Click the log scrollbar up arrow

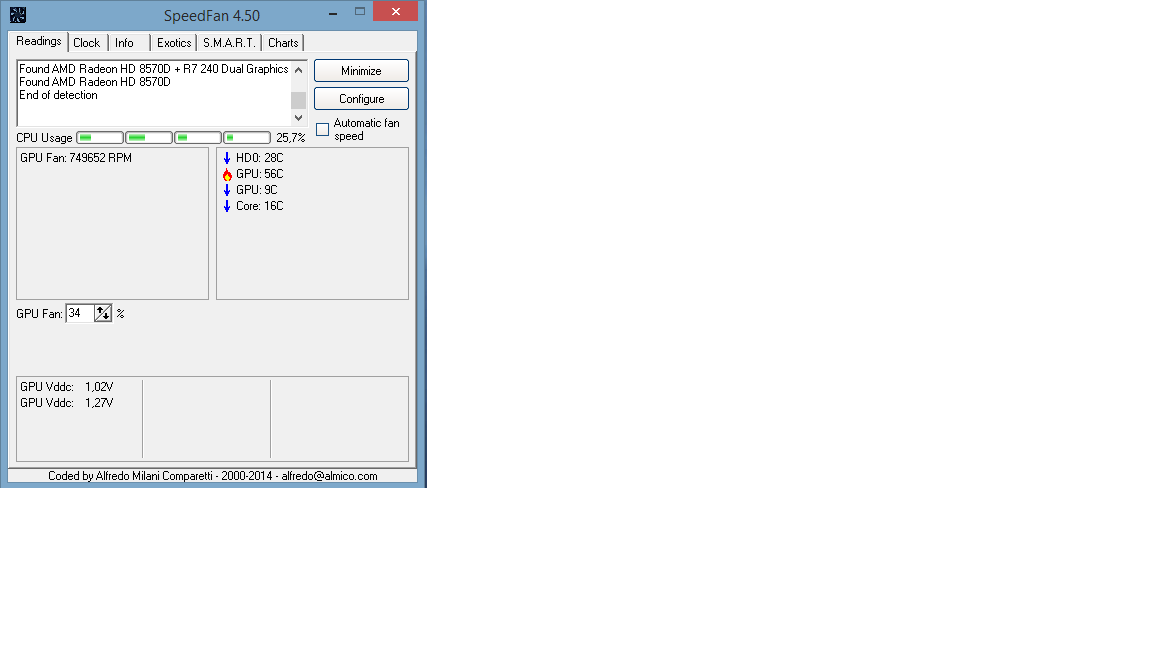click(298, 70)
